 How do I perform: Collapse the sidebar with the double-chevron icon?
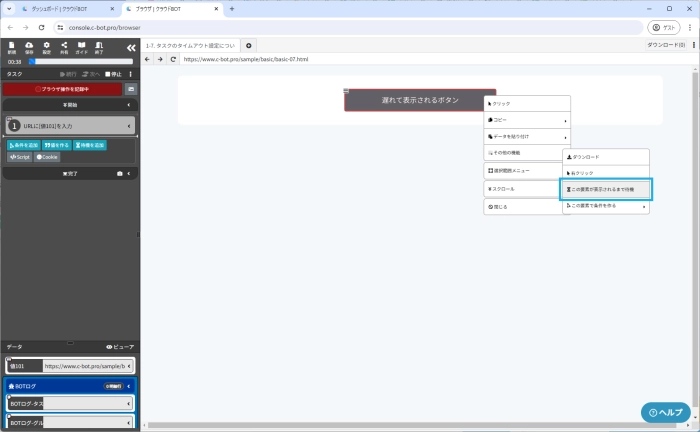tap(130, 47)
